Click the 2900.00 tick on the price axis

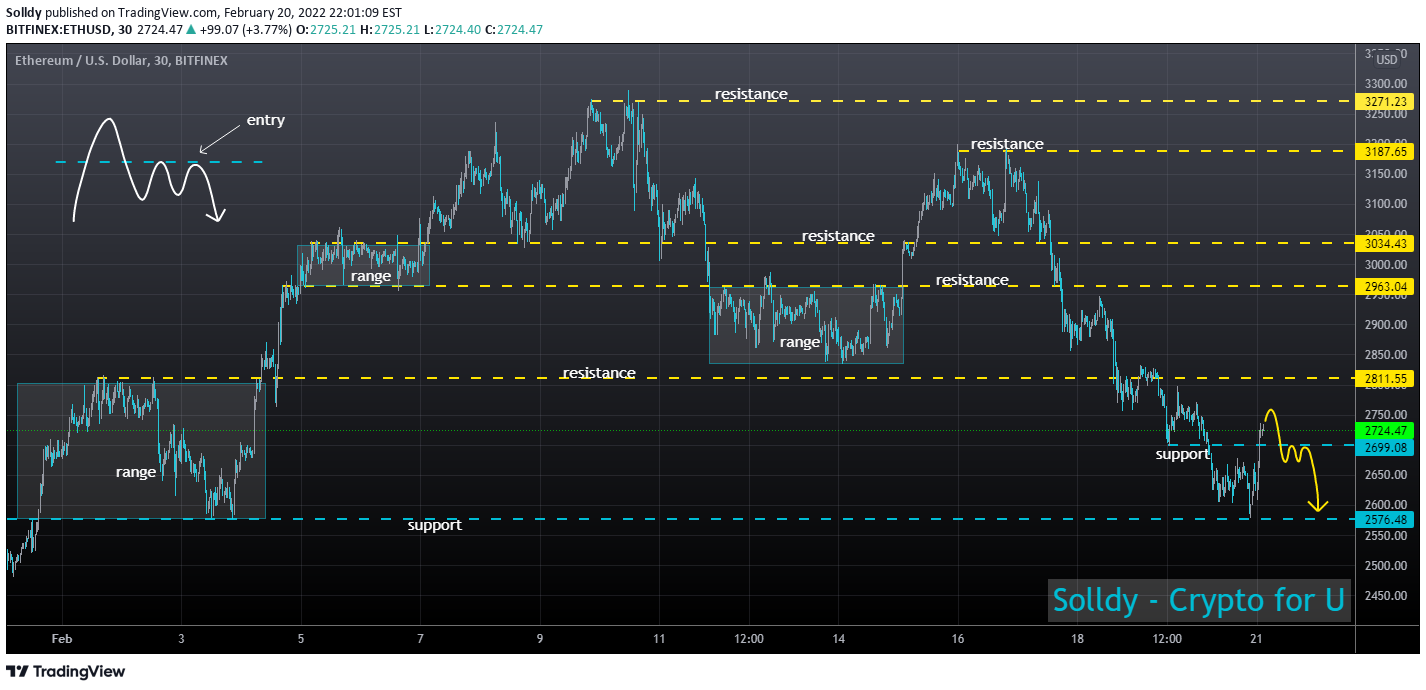[1386, 325]
